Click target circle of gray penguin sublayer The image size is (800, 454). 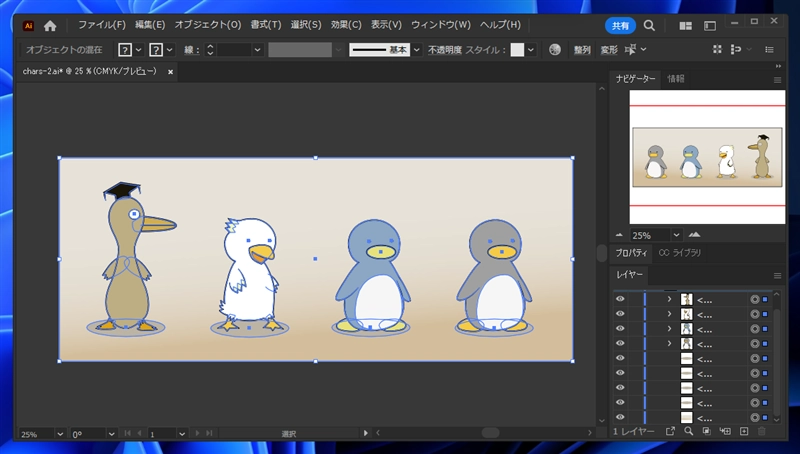pos(755,344)
